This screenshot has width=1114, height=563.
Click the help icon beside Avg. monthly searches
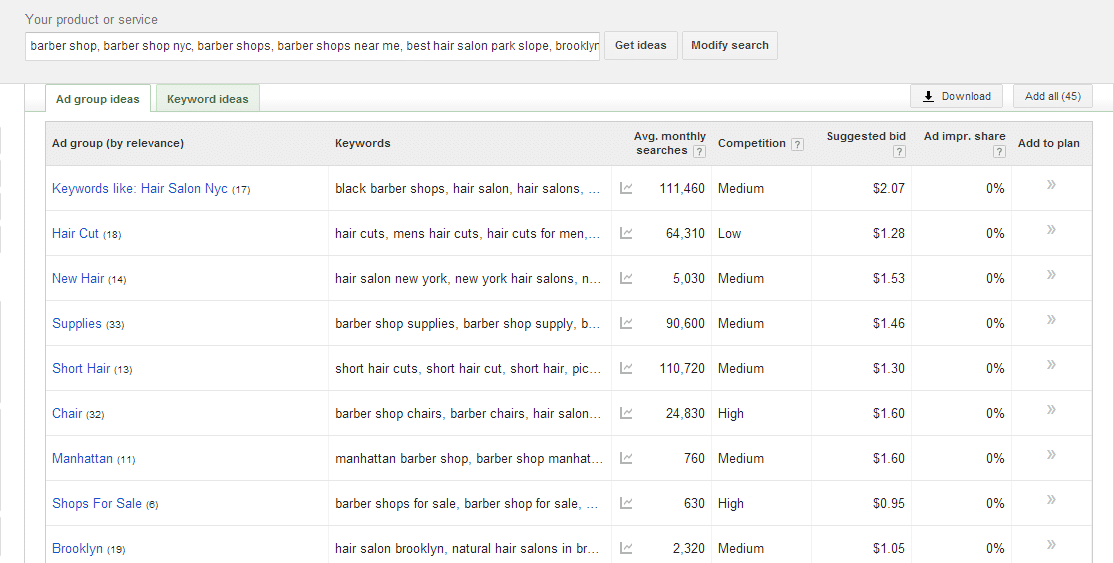coord(700,151)
